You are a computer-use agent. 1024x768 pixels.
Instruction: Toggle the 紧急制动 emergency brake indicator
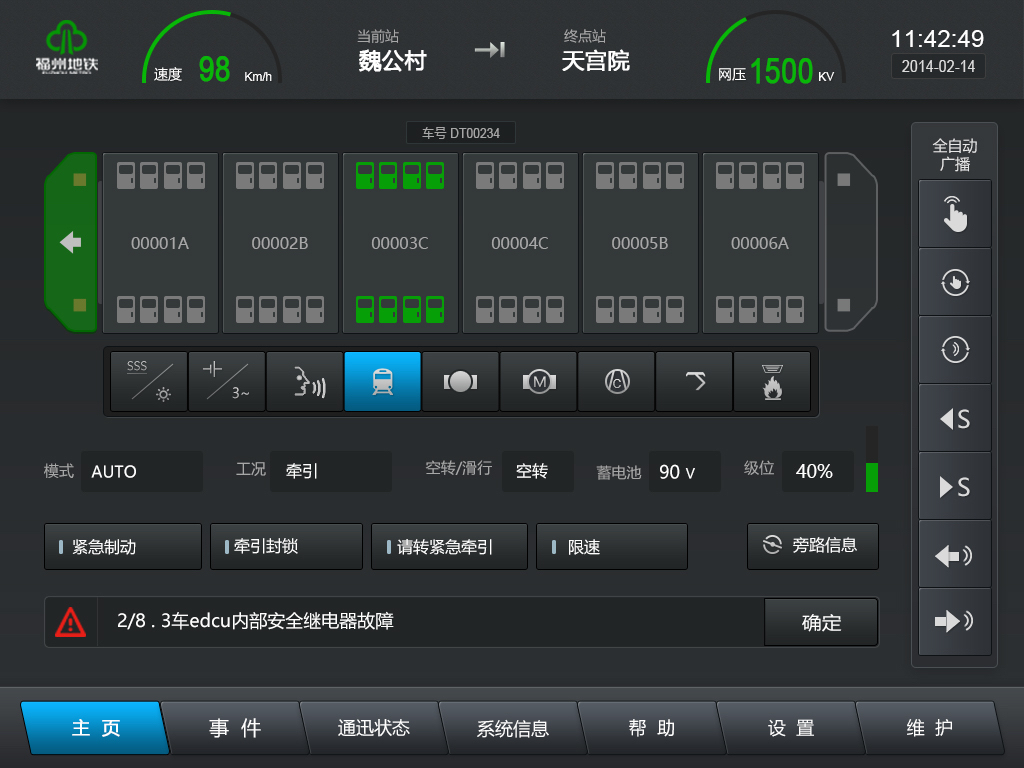(x=122, y=546)
